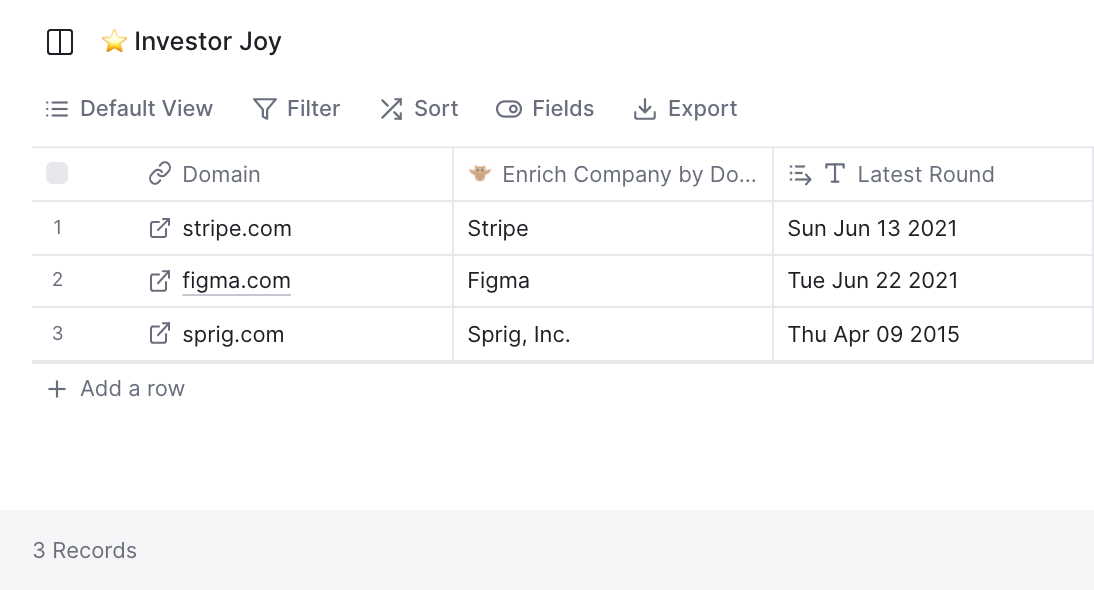Open the Filter options
1094x590 pixels.
296,109
